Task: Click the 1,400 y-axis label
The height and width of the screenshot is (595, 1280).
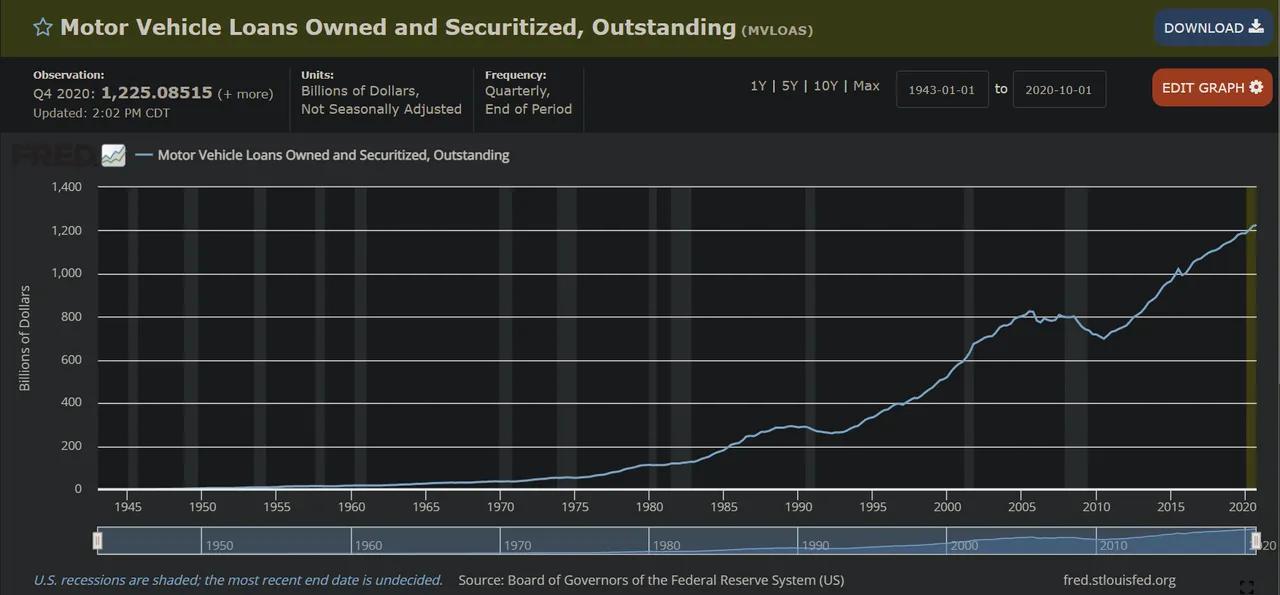Action: (x=68, y=187)
